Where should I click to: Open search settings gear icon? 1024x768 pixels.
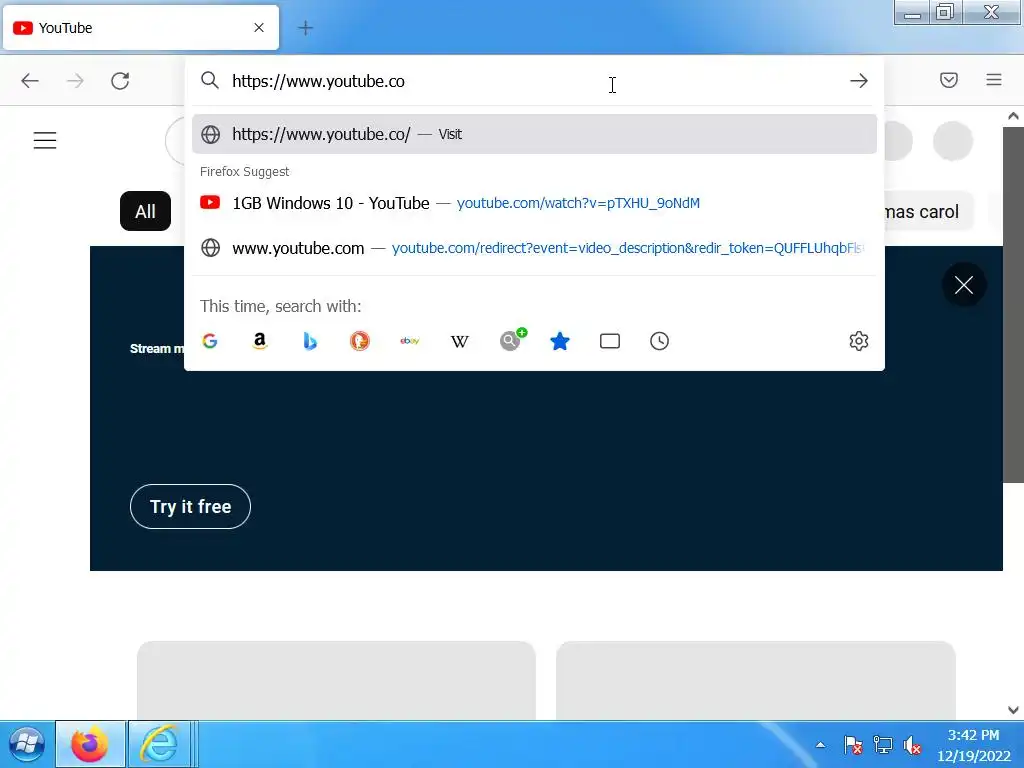point(859,341)
